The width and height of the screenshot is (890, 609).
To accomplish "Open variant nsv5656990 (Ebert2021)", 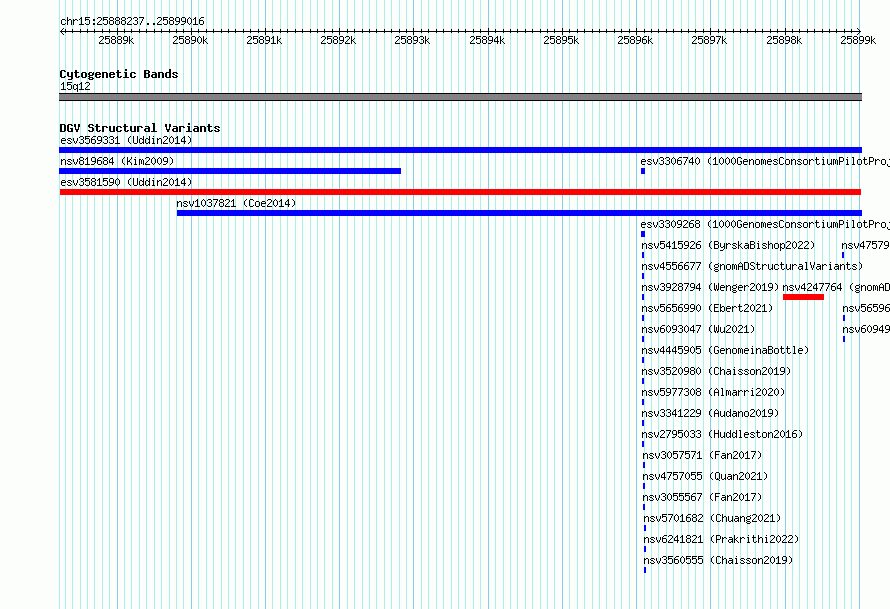I will [x=707, y=308].
